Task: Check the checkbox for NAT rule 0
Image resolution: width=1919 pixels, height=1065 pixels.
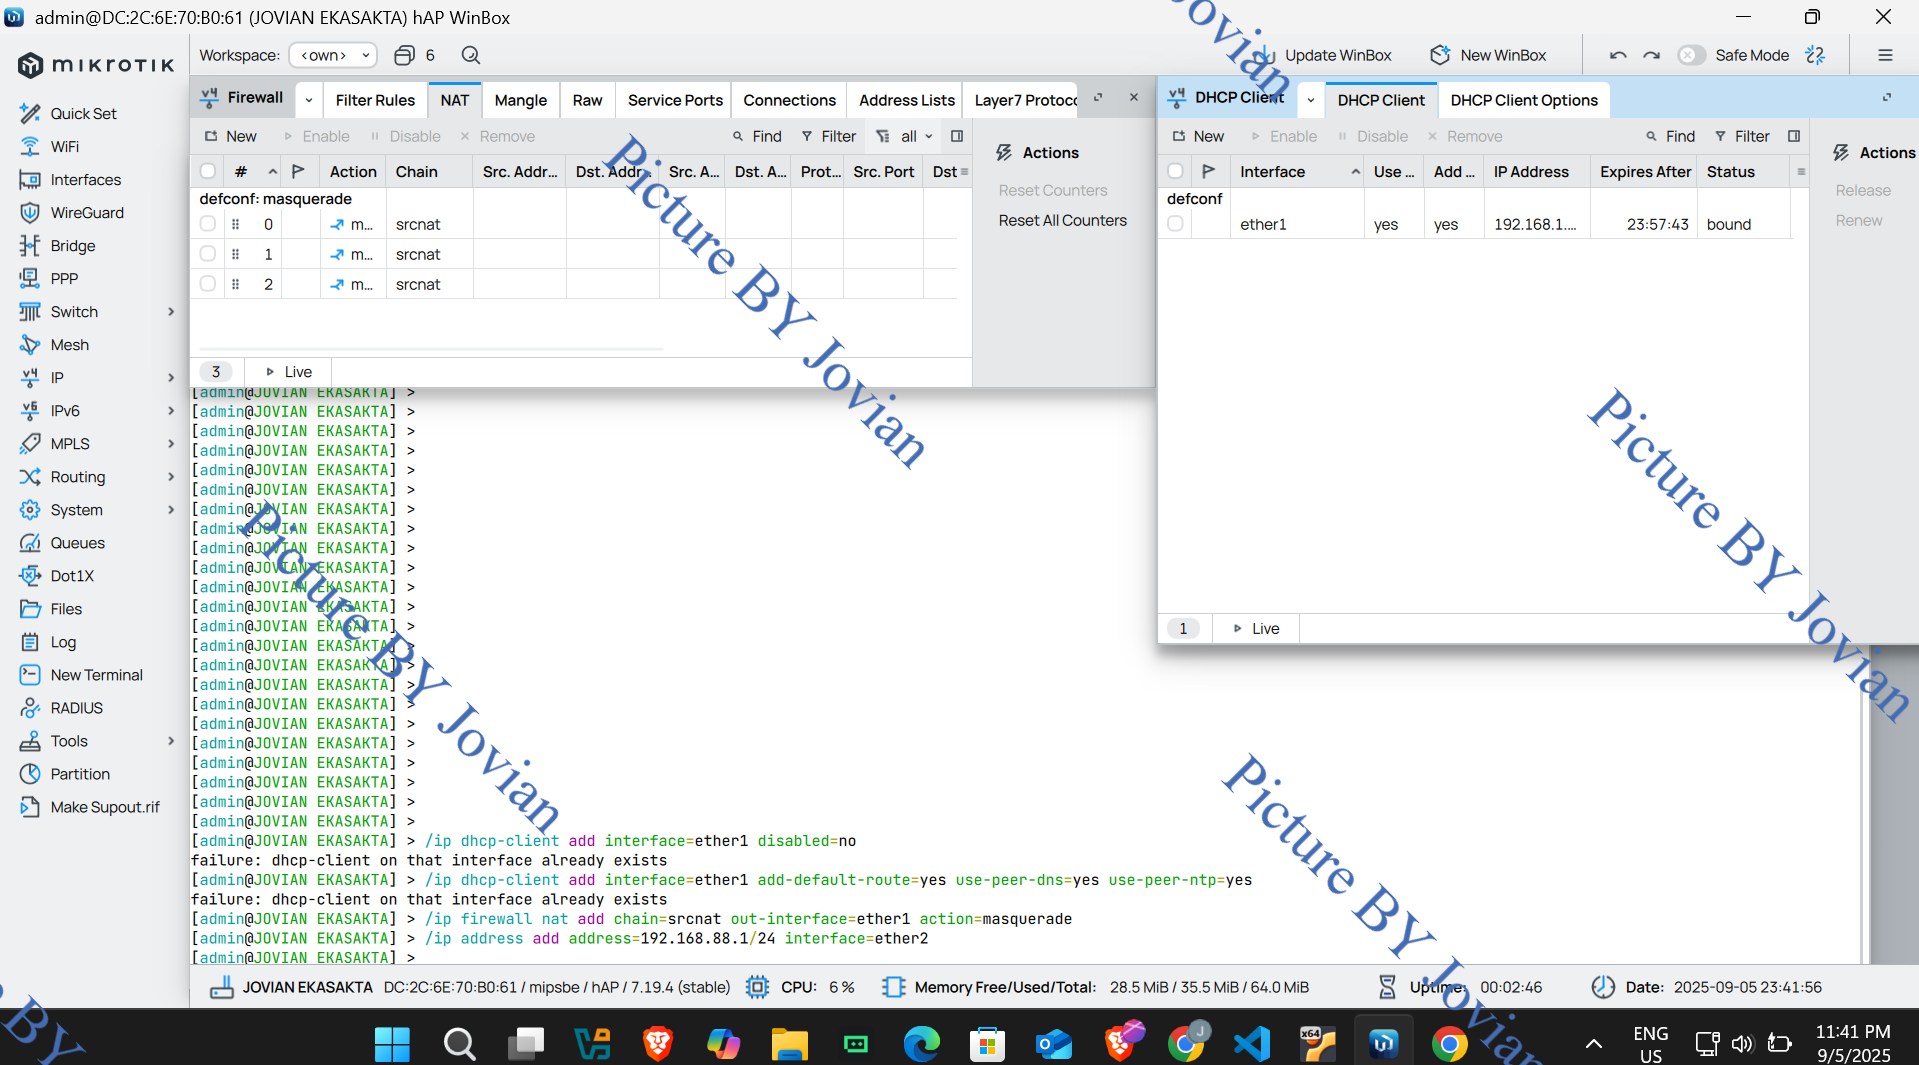Action: pos(208,224)
